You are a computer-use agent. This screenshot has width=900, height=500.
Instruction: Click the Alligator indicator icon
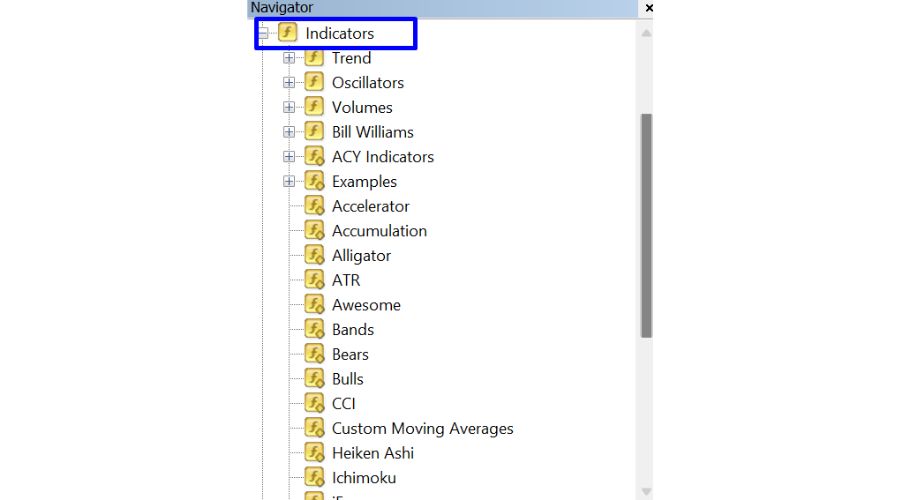click(314, 255)
